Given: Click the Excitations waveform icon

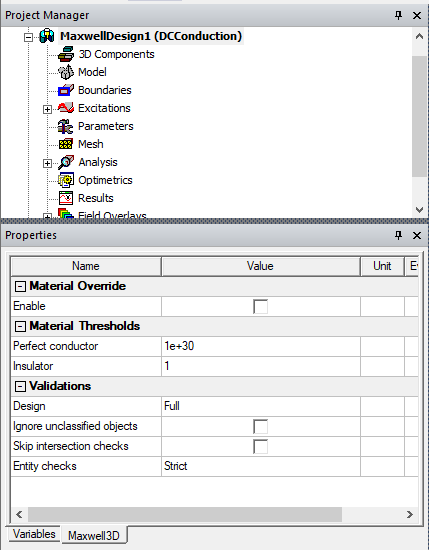Looking at the screenshot, I should click(66, 108).
